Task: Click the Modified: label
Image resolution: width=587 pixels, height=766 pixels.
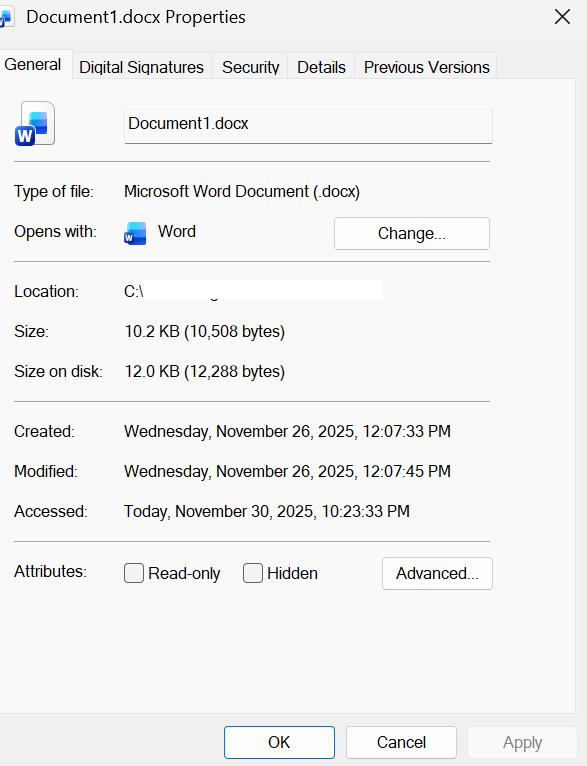Action: 46,472
